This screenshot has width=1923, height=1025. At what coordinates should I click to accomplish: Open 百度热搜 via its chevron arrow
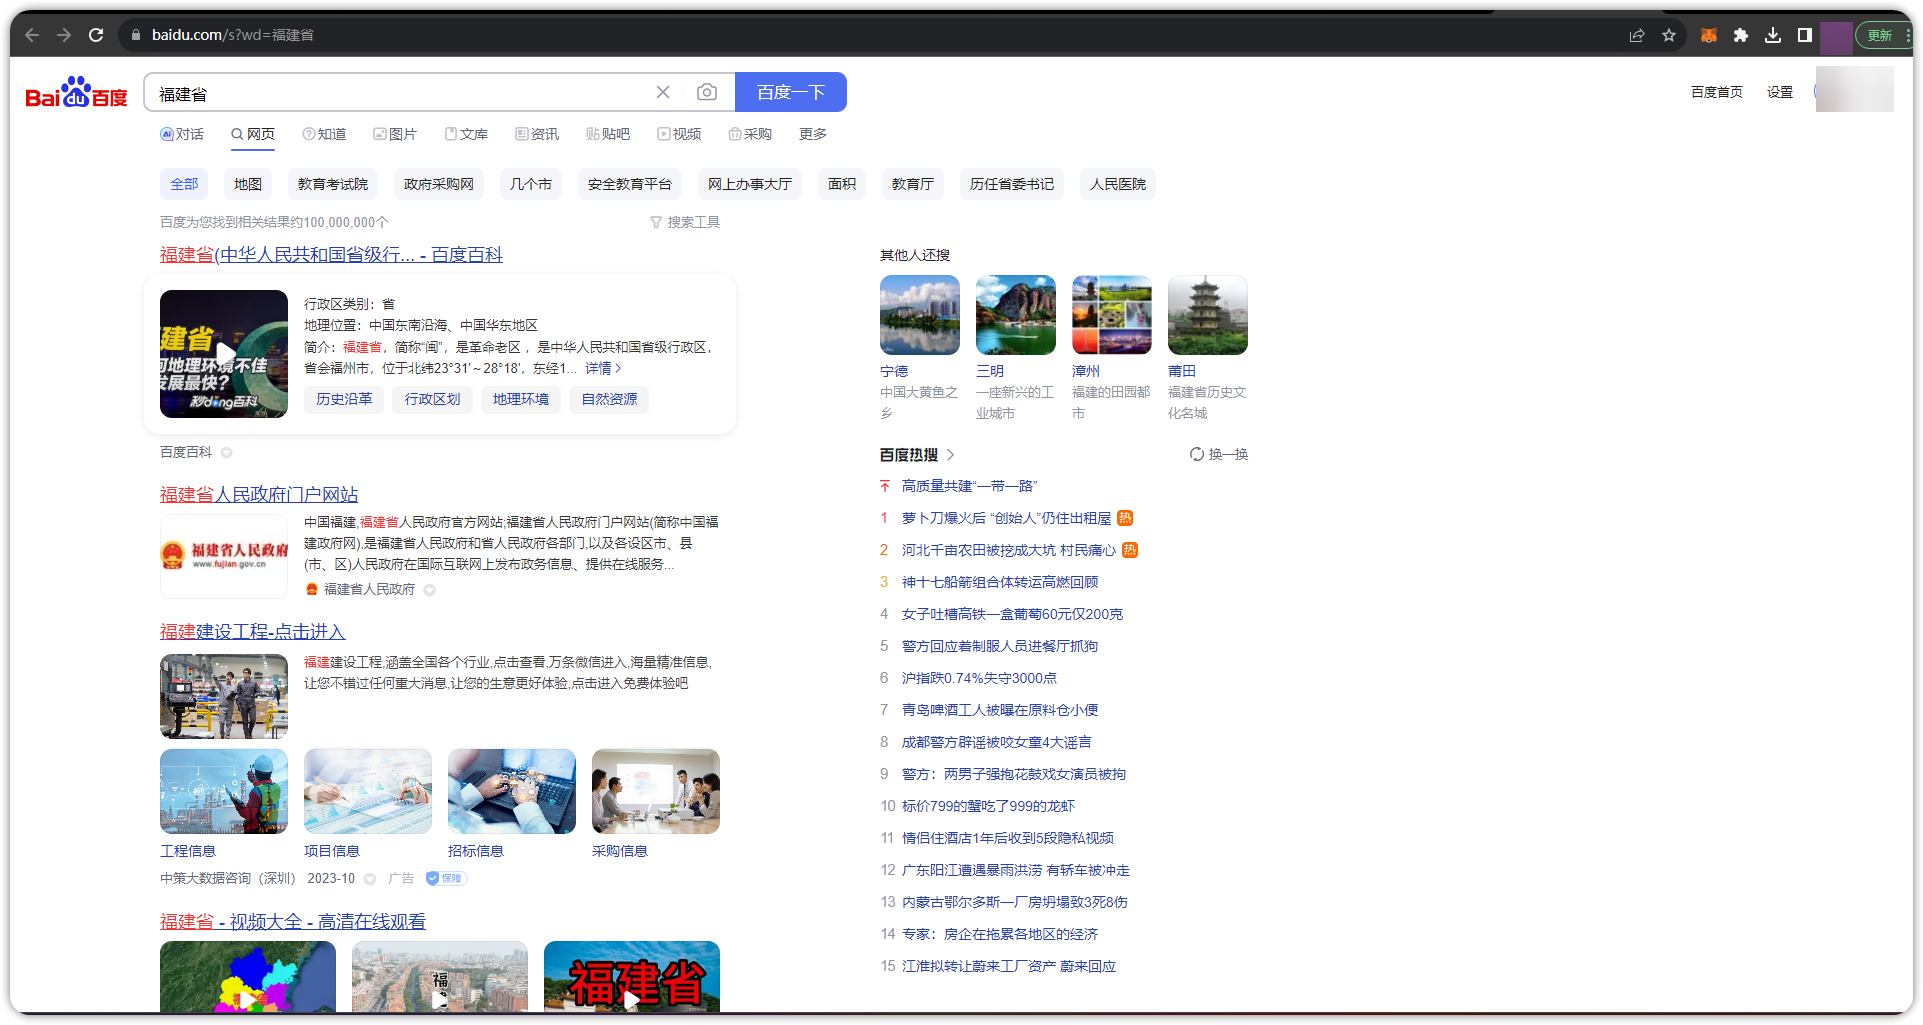[x=951, y=454]
